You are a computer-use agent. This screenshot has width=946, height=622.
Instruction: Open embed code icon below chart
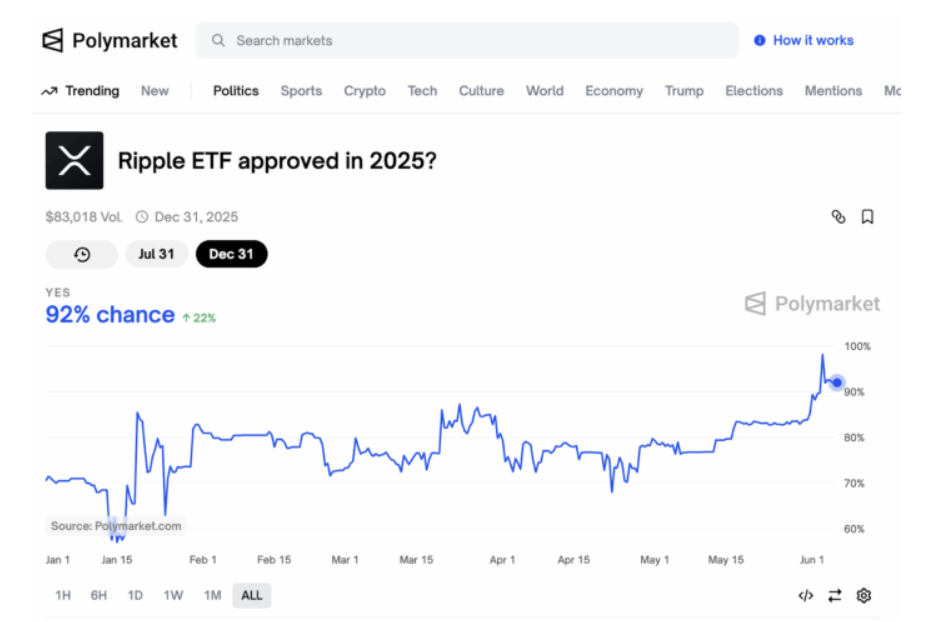pos(805,595)
